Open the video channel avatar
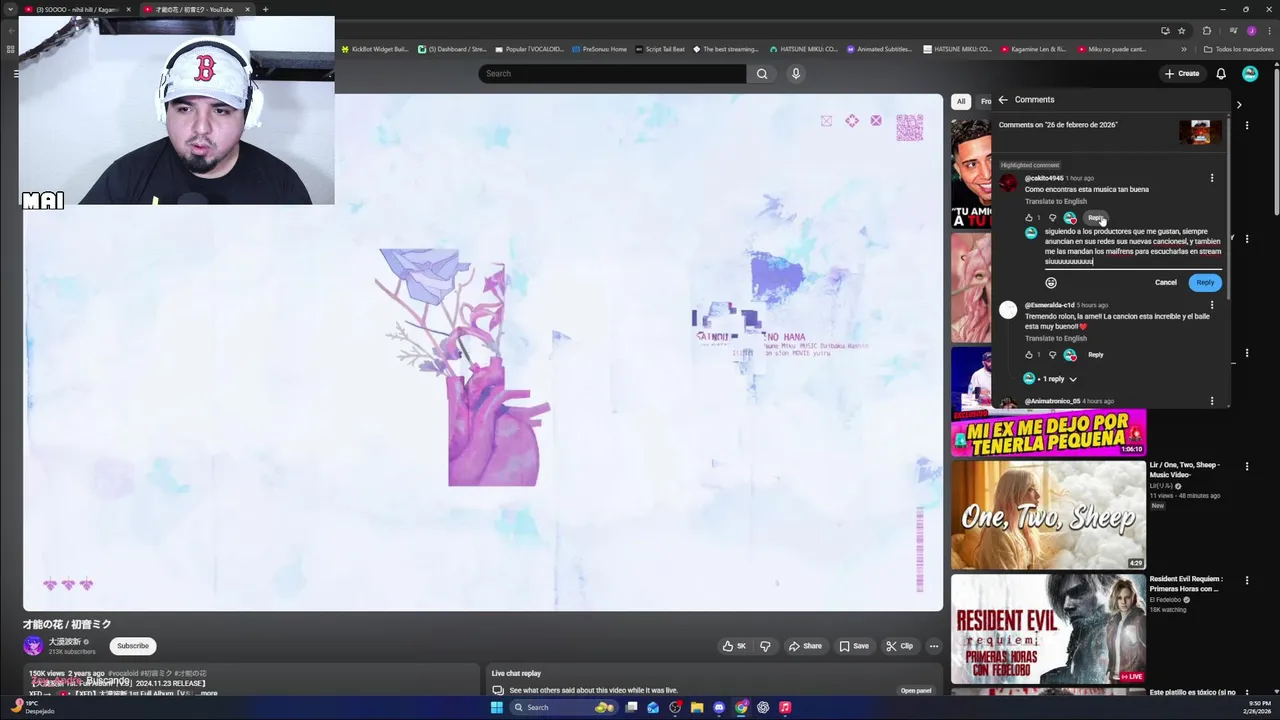 33,646
